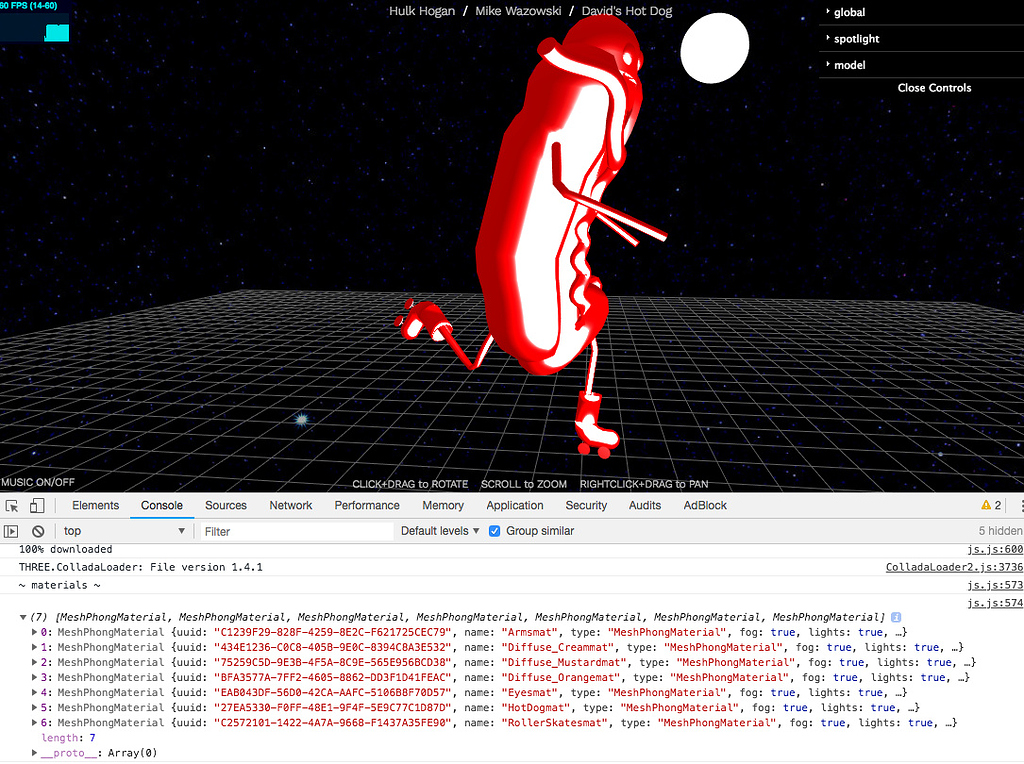
Task: Click Close Controls button
Action: [x=934, y=88]
